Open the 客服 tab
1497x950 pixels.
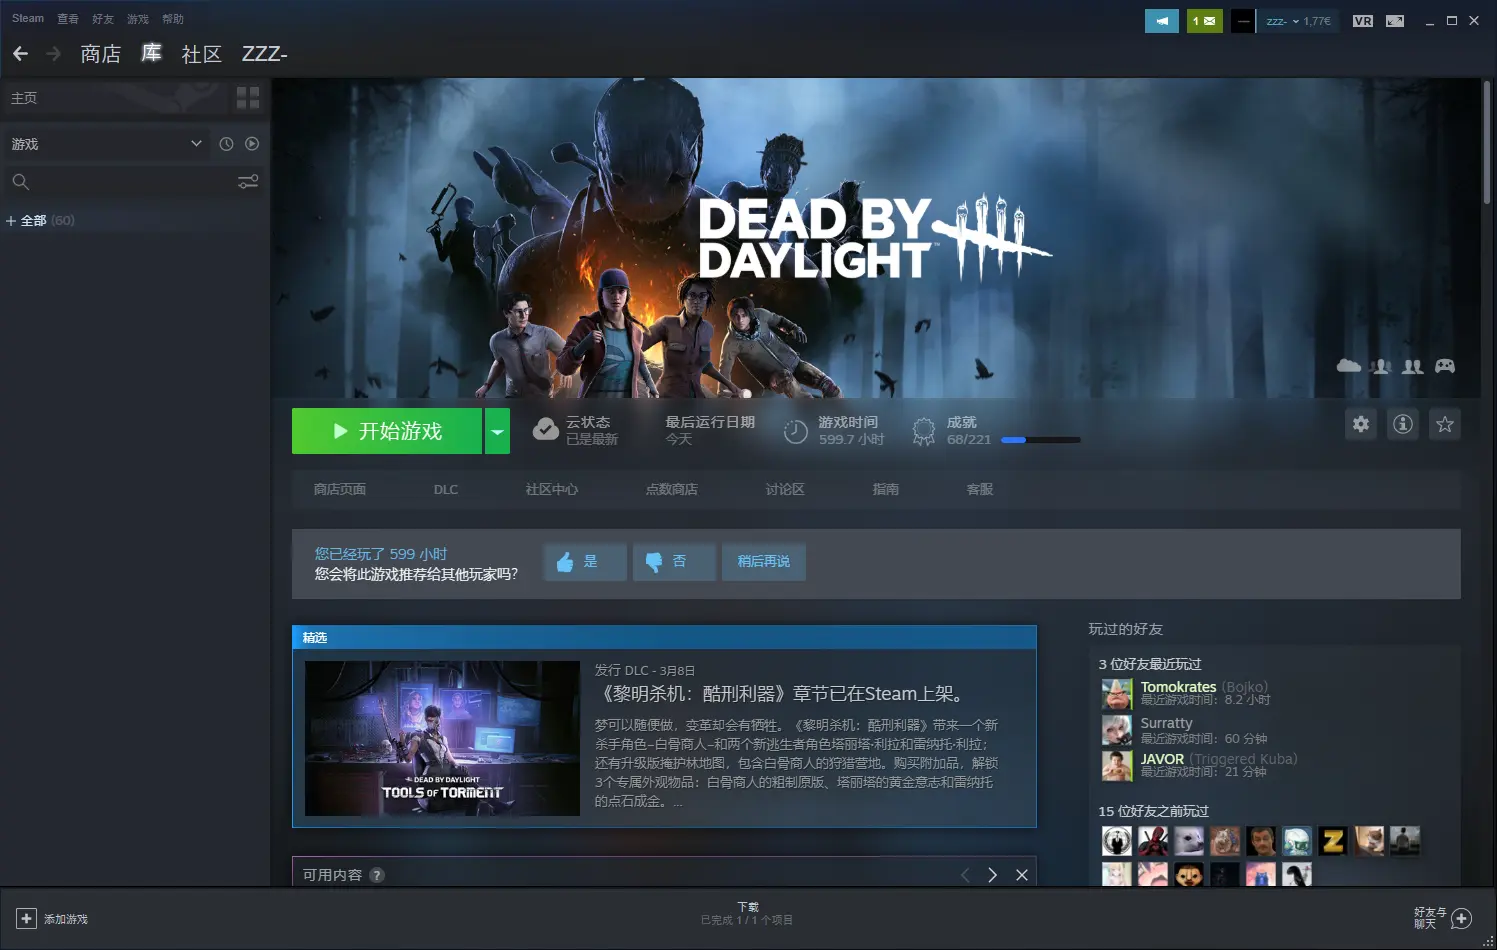980,489
